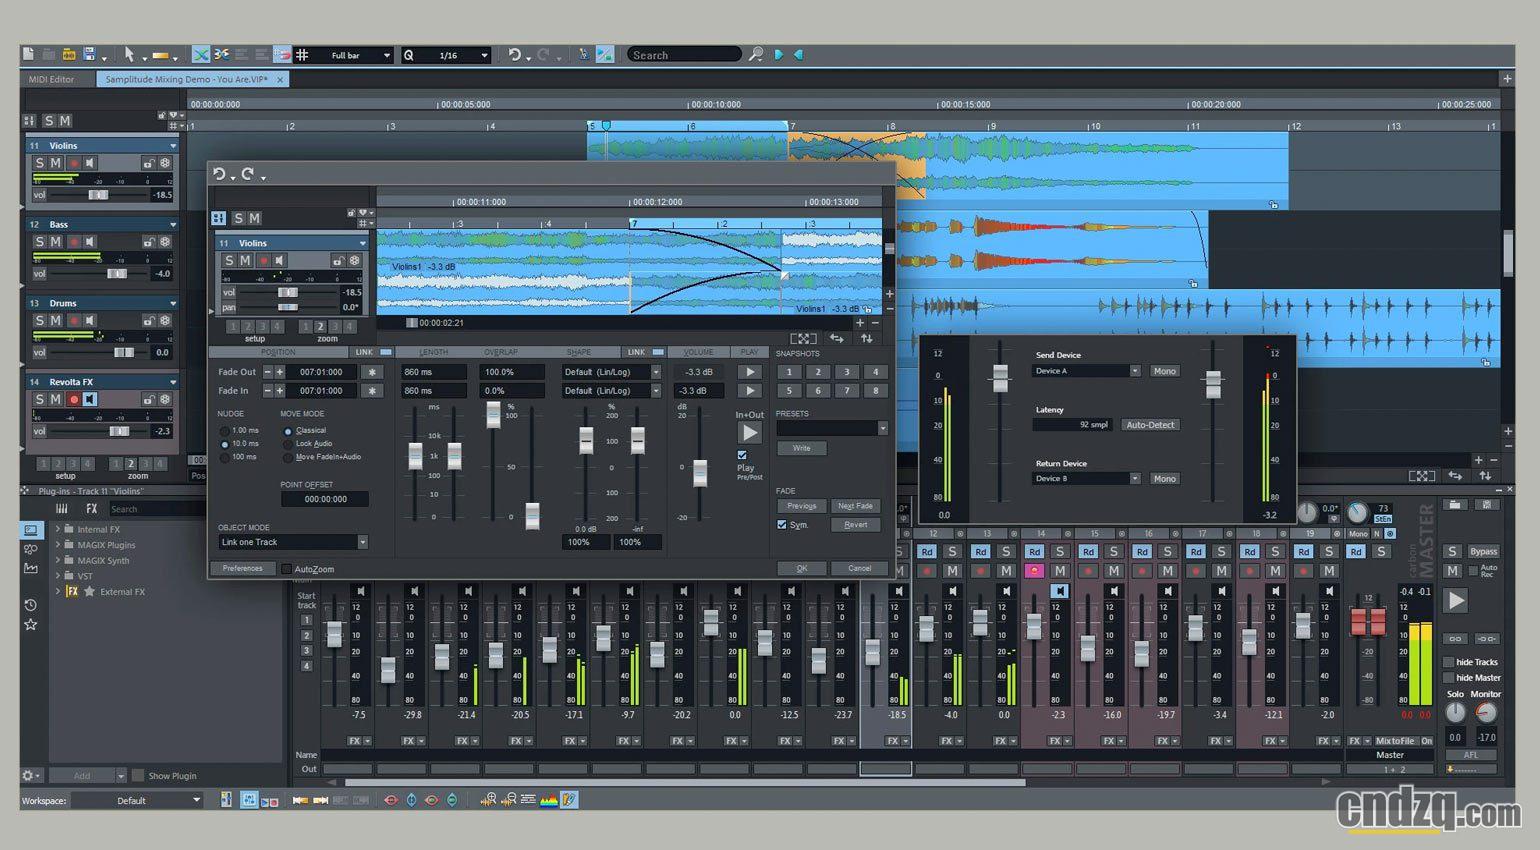Select External FX in plug-in tree

[122, 592]
